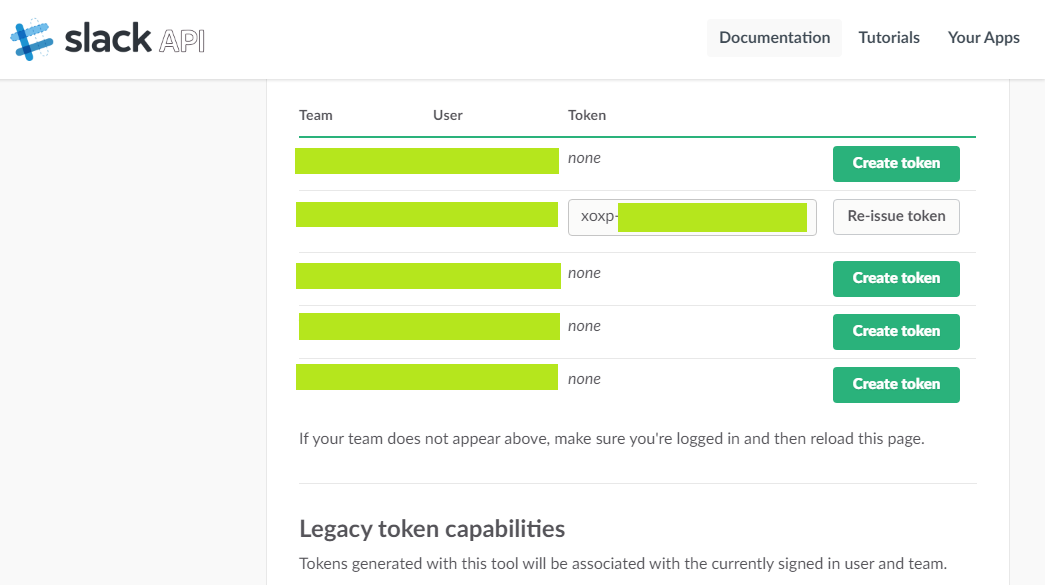Click the Team column header
Screen dimensions: 1045x585
tap(316, 115)
